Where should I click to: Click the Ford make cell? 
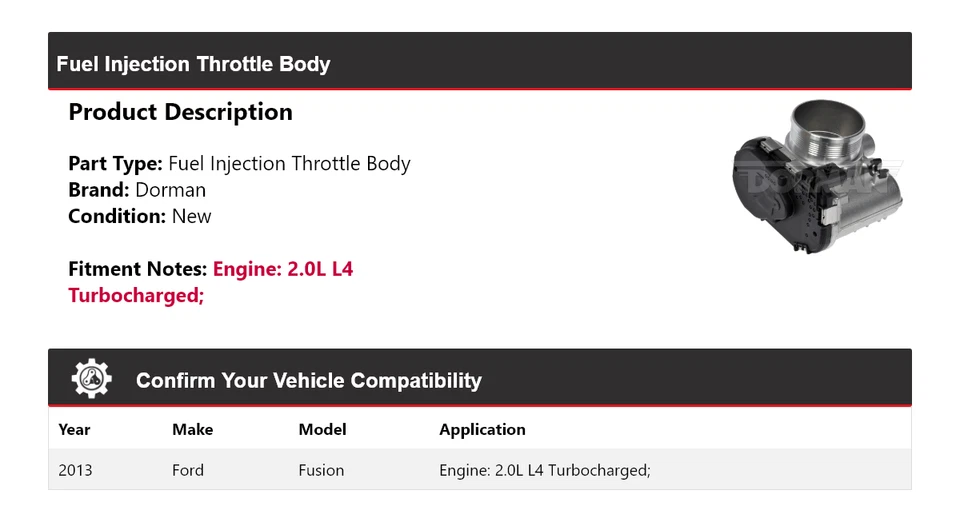point(188,470)
